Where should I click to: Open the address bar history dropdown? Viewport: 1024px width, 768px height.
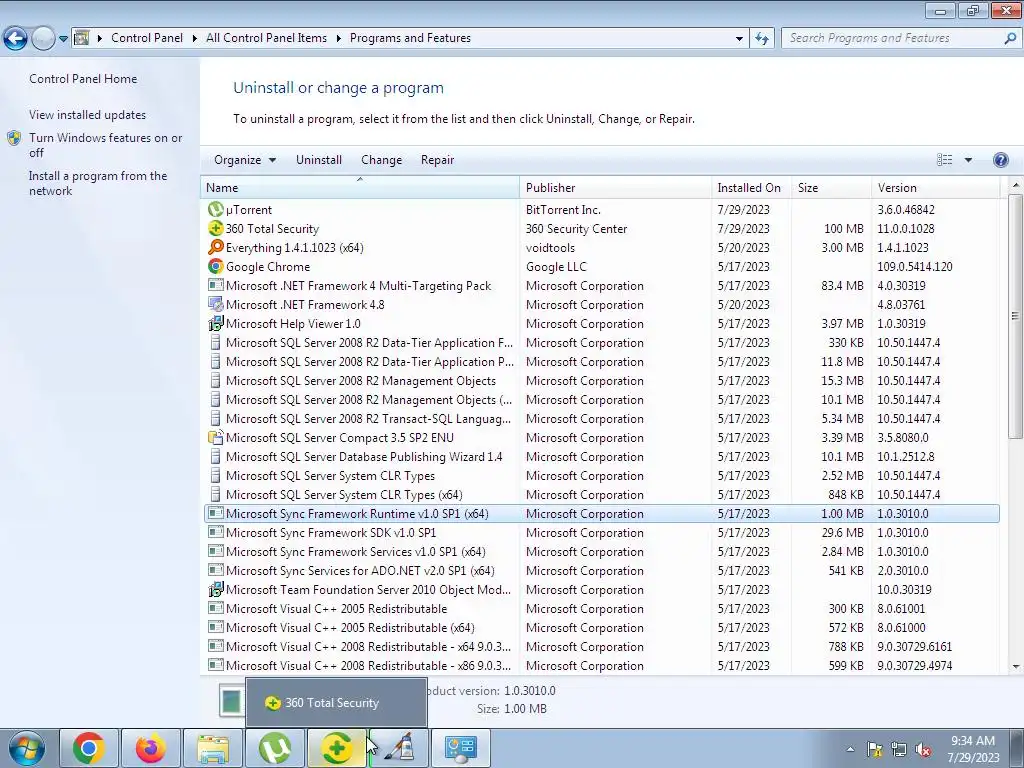tap(739, 39)
